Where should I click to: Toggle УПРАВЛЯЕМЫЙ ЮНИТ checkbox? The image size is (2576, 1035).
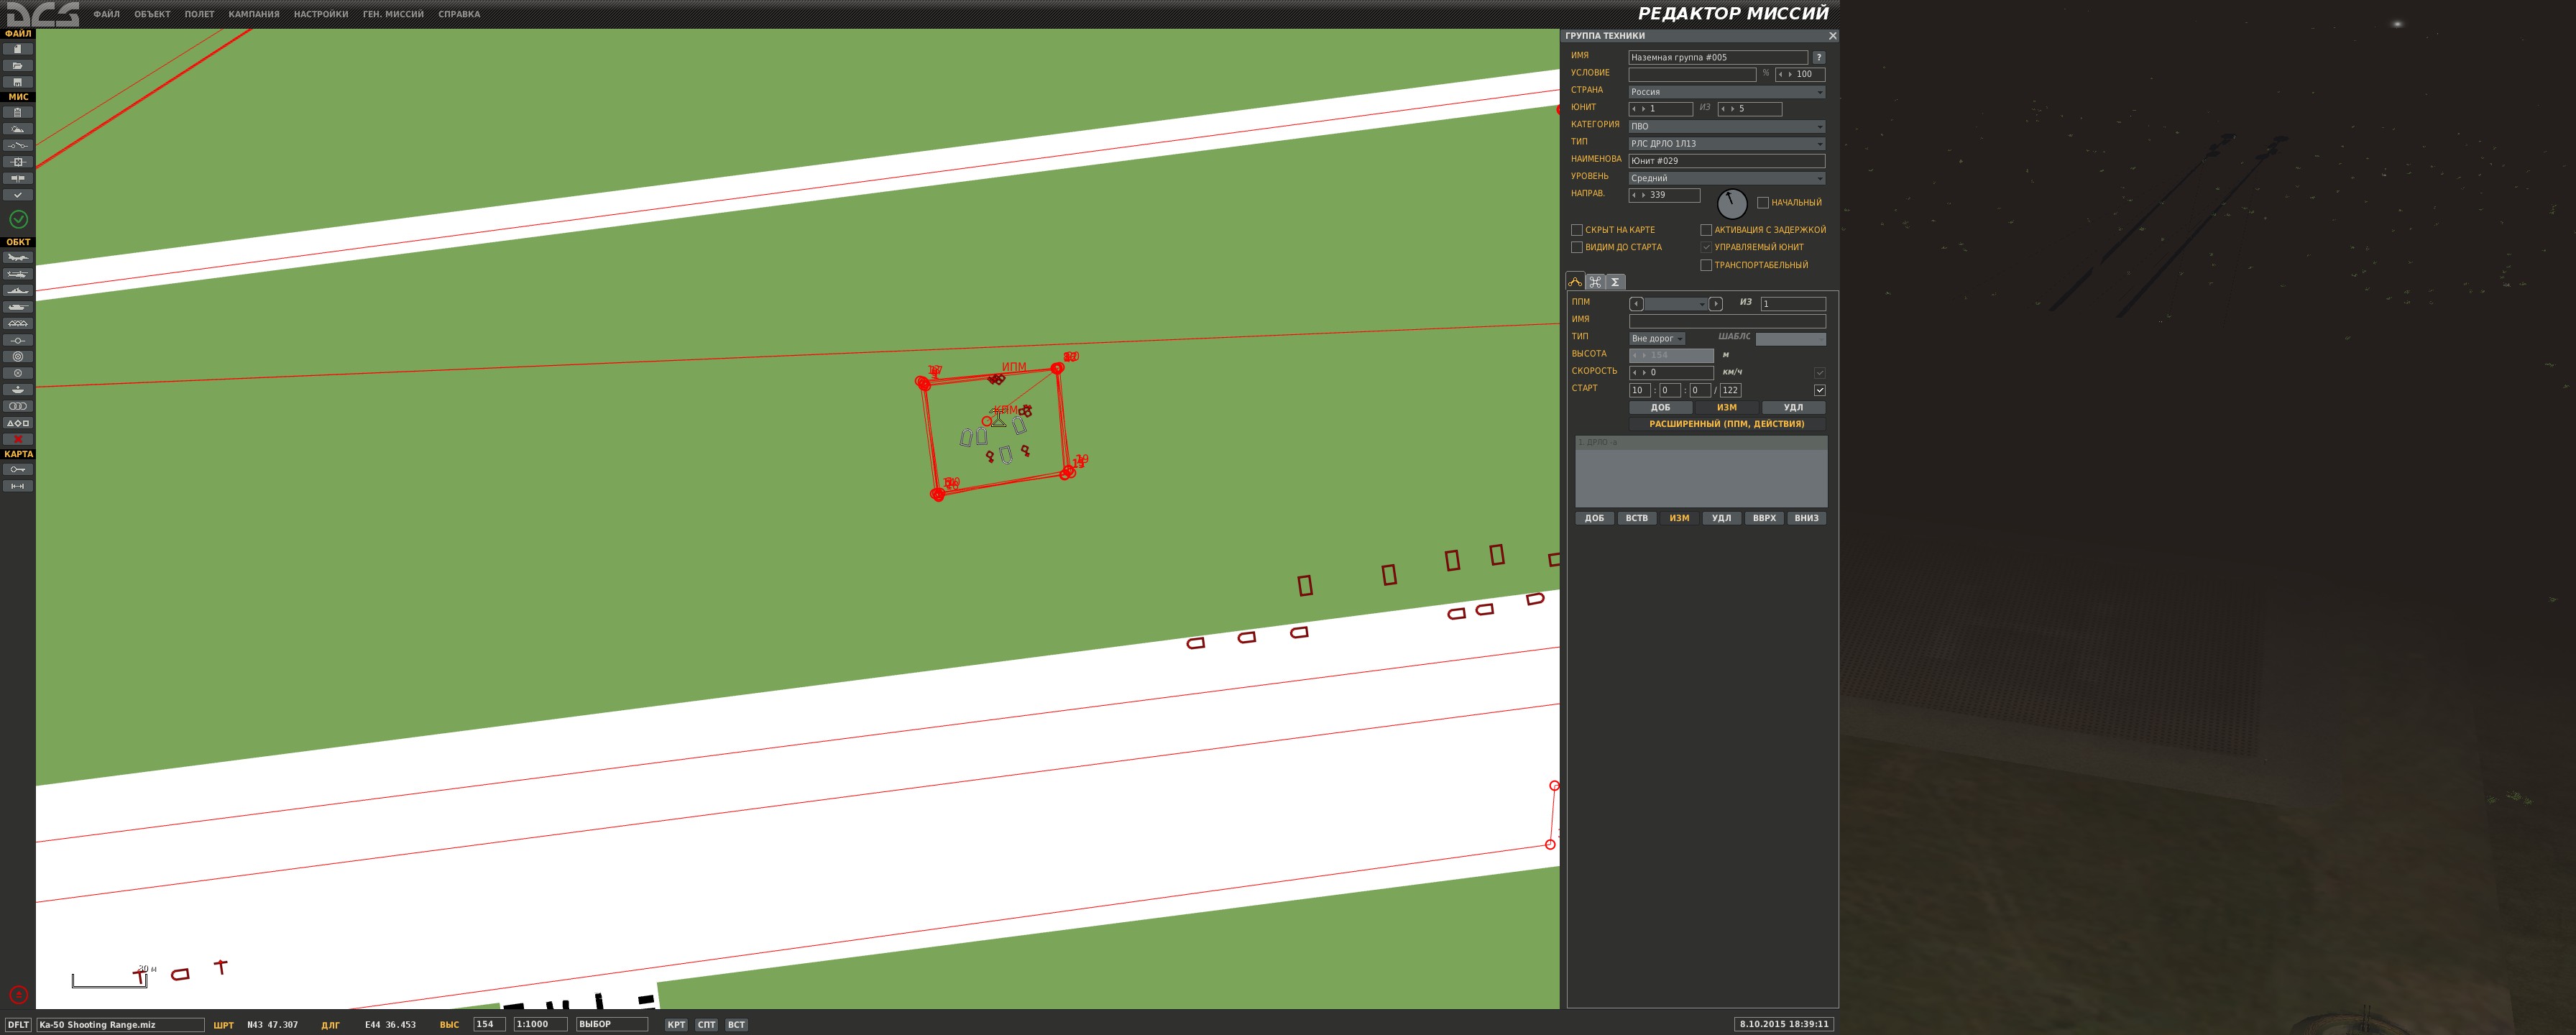pyautogui.click(x=1706, y=247)
